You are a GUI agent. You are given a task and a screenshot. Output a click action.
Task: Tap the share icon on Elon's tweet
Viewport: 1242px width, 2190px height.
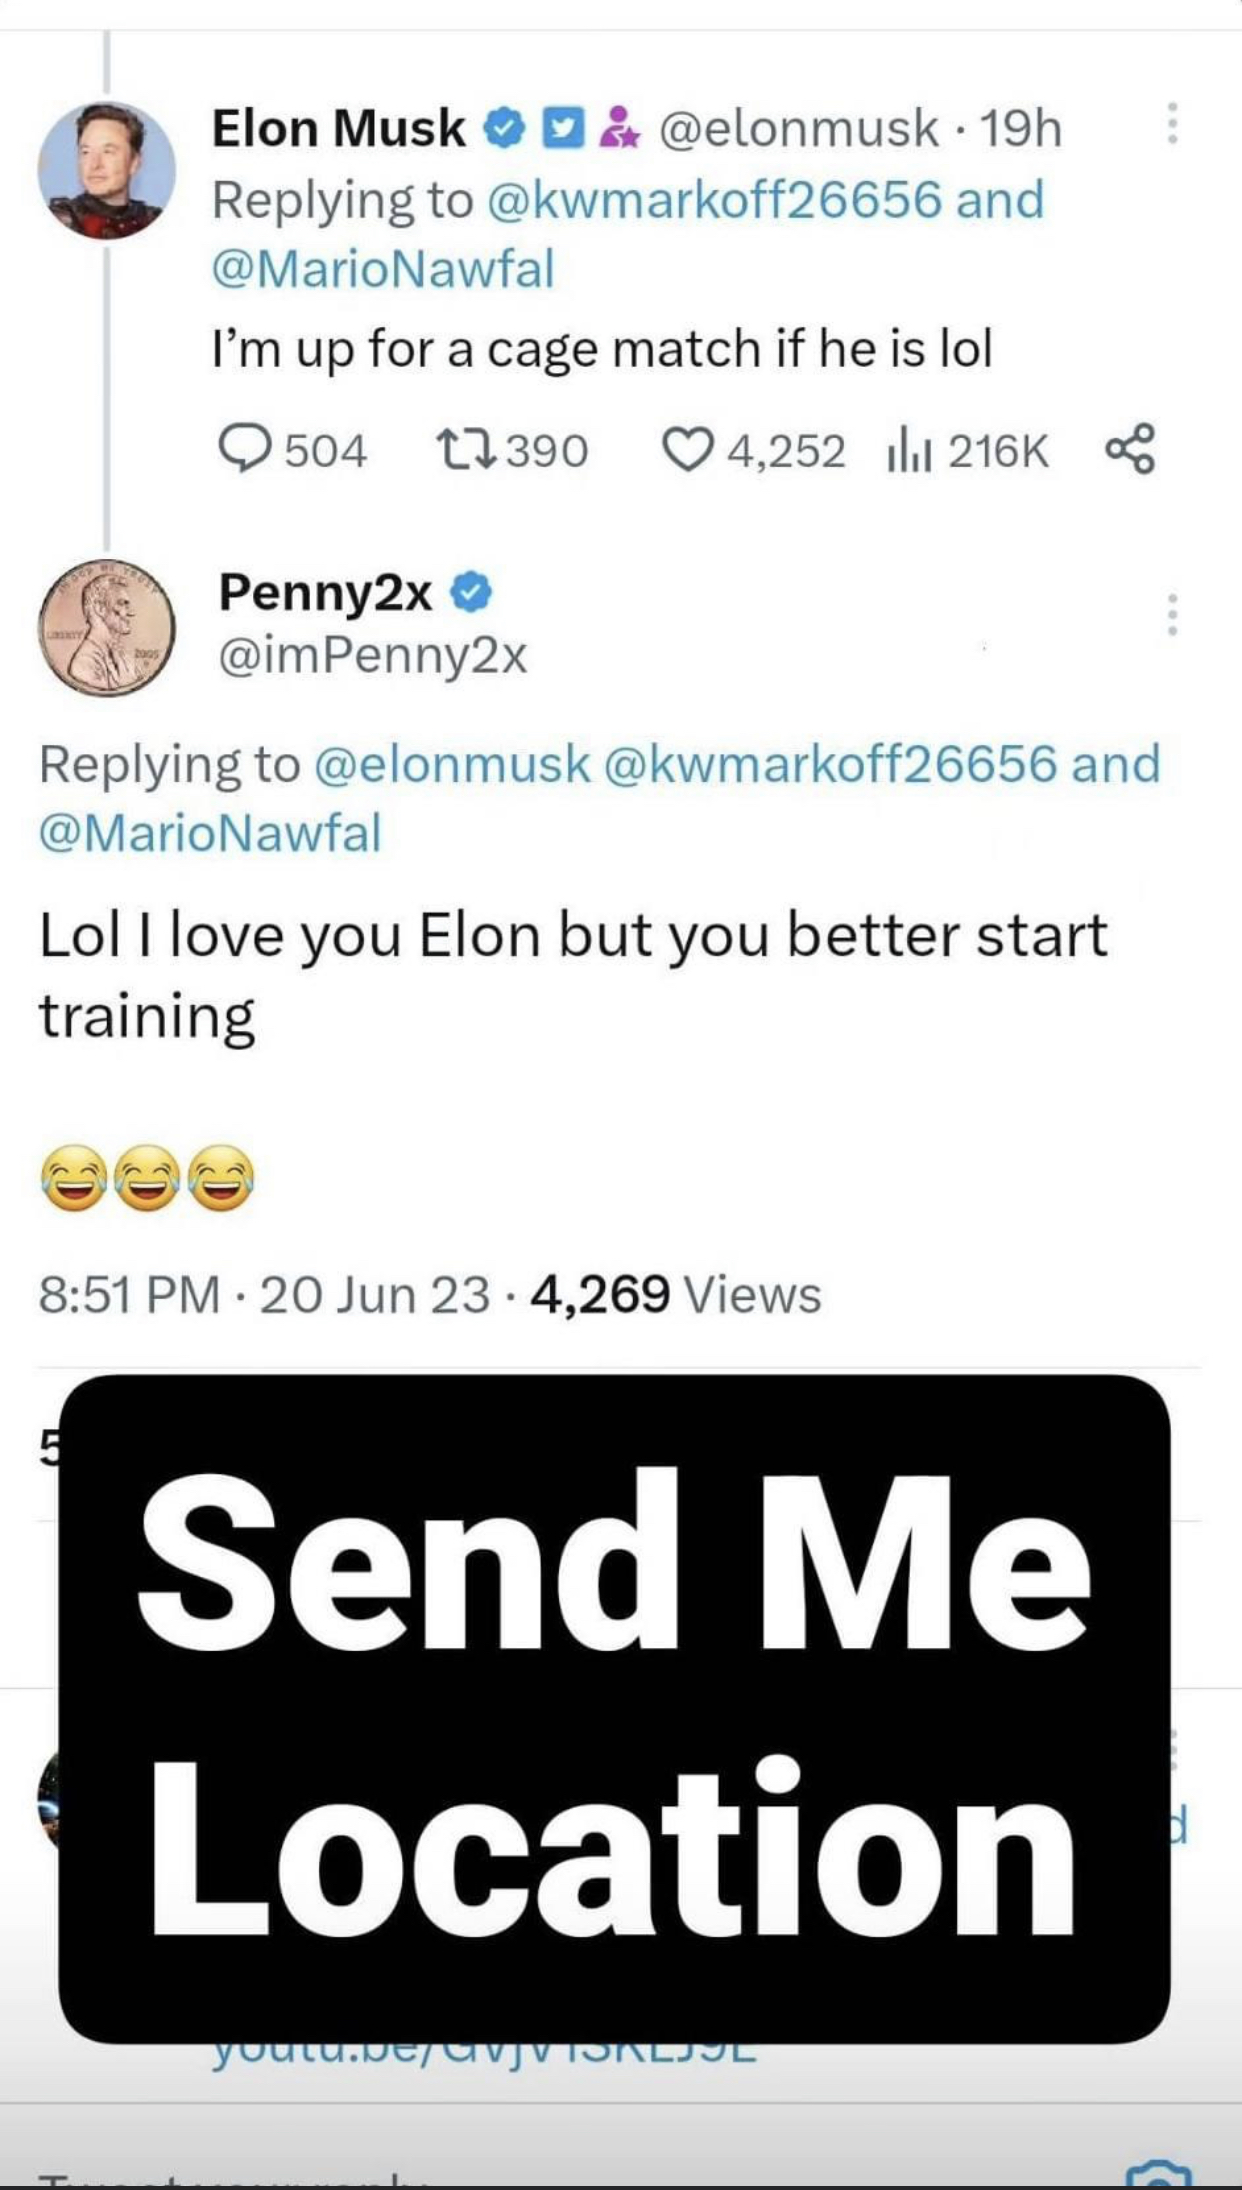(x=1130, y=449)
